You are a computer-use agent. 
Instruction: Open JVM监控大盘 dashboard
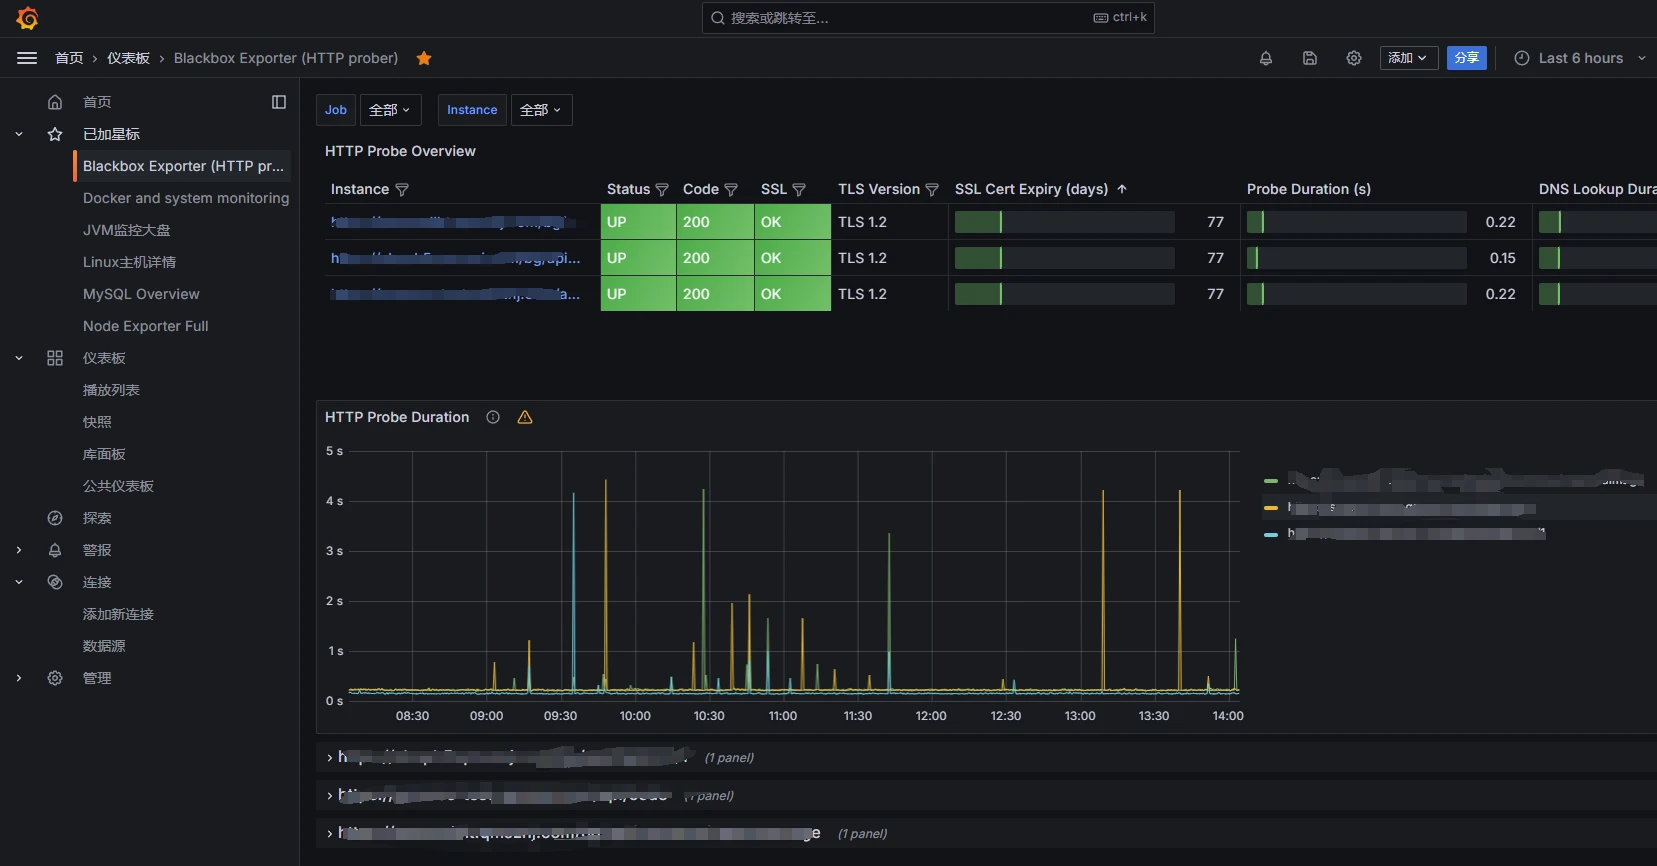coord(126,230)
